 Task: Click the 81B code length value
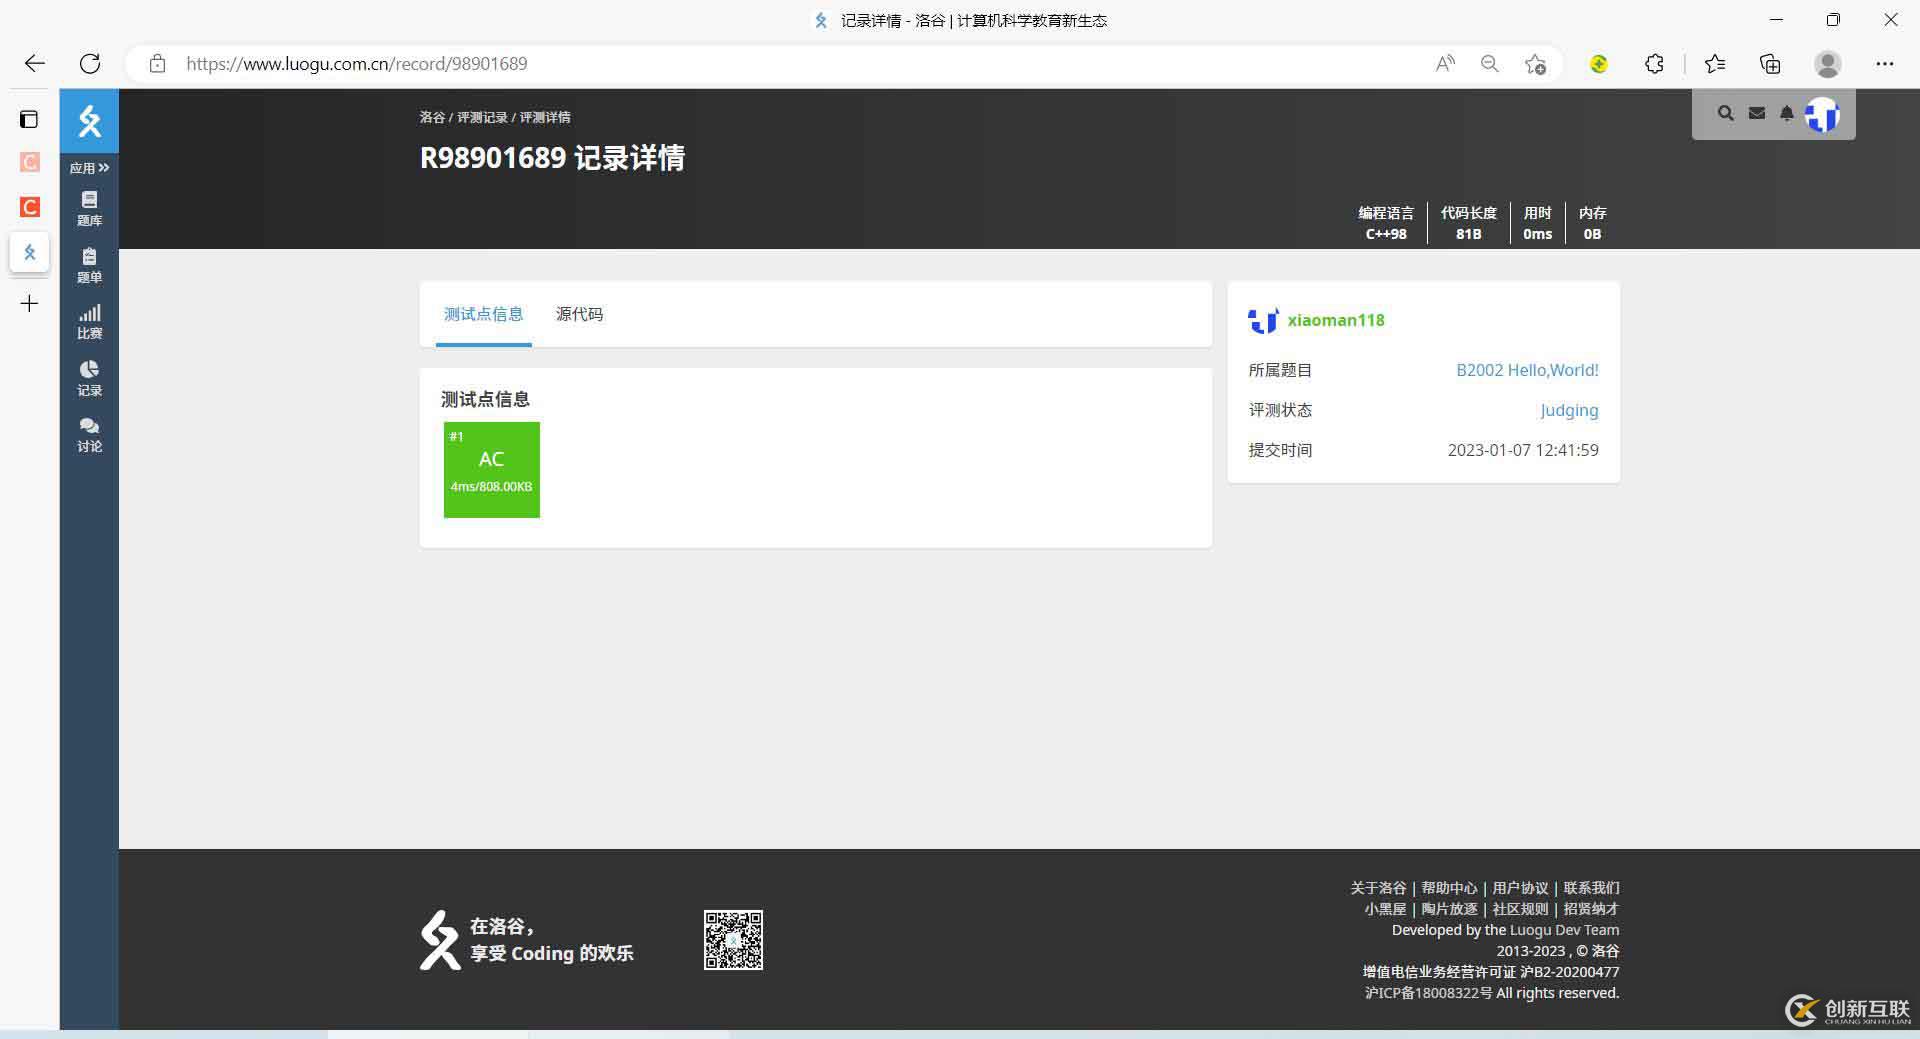1468,234
